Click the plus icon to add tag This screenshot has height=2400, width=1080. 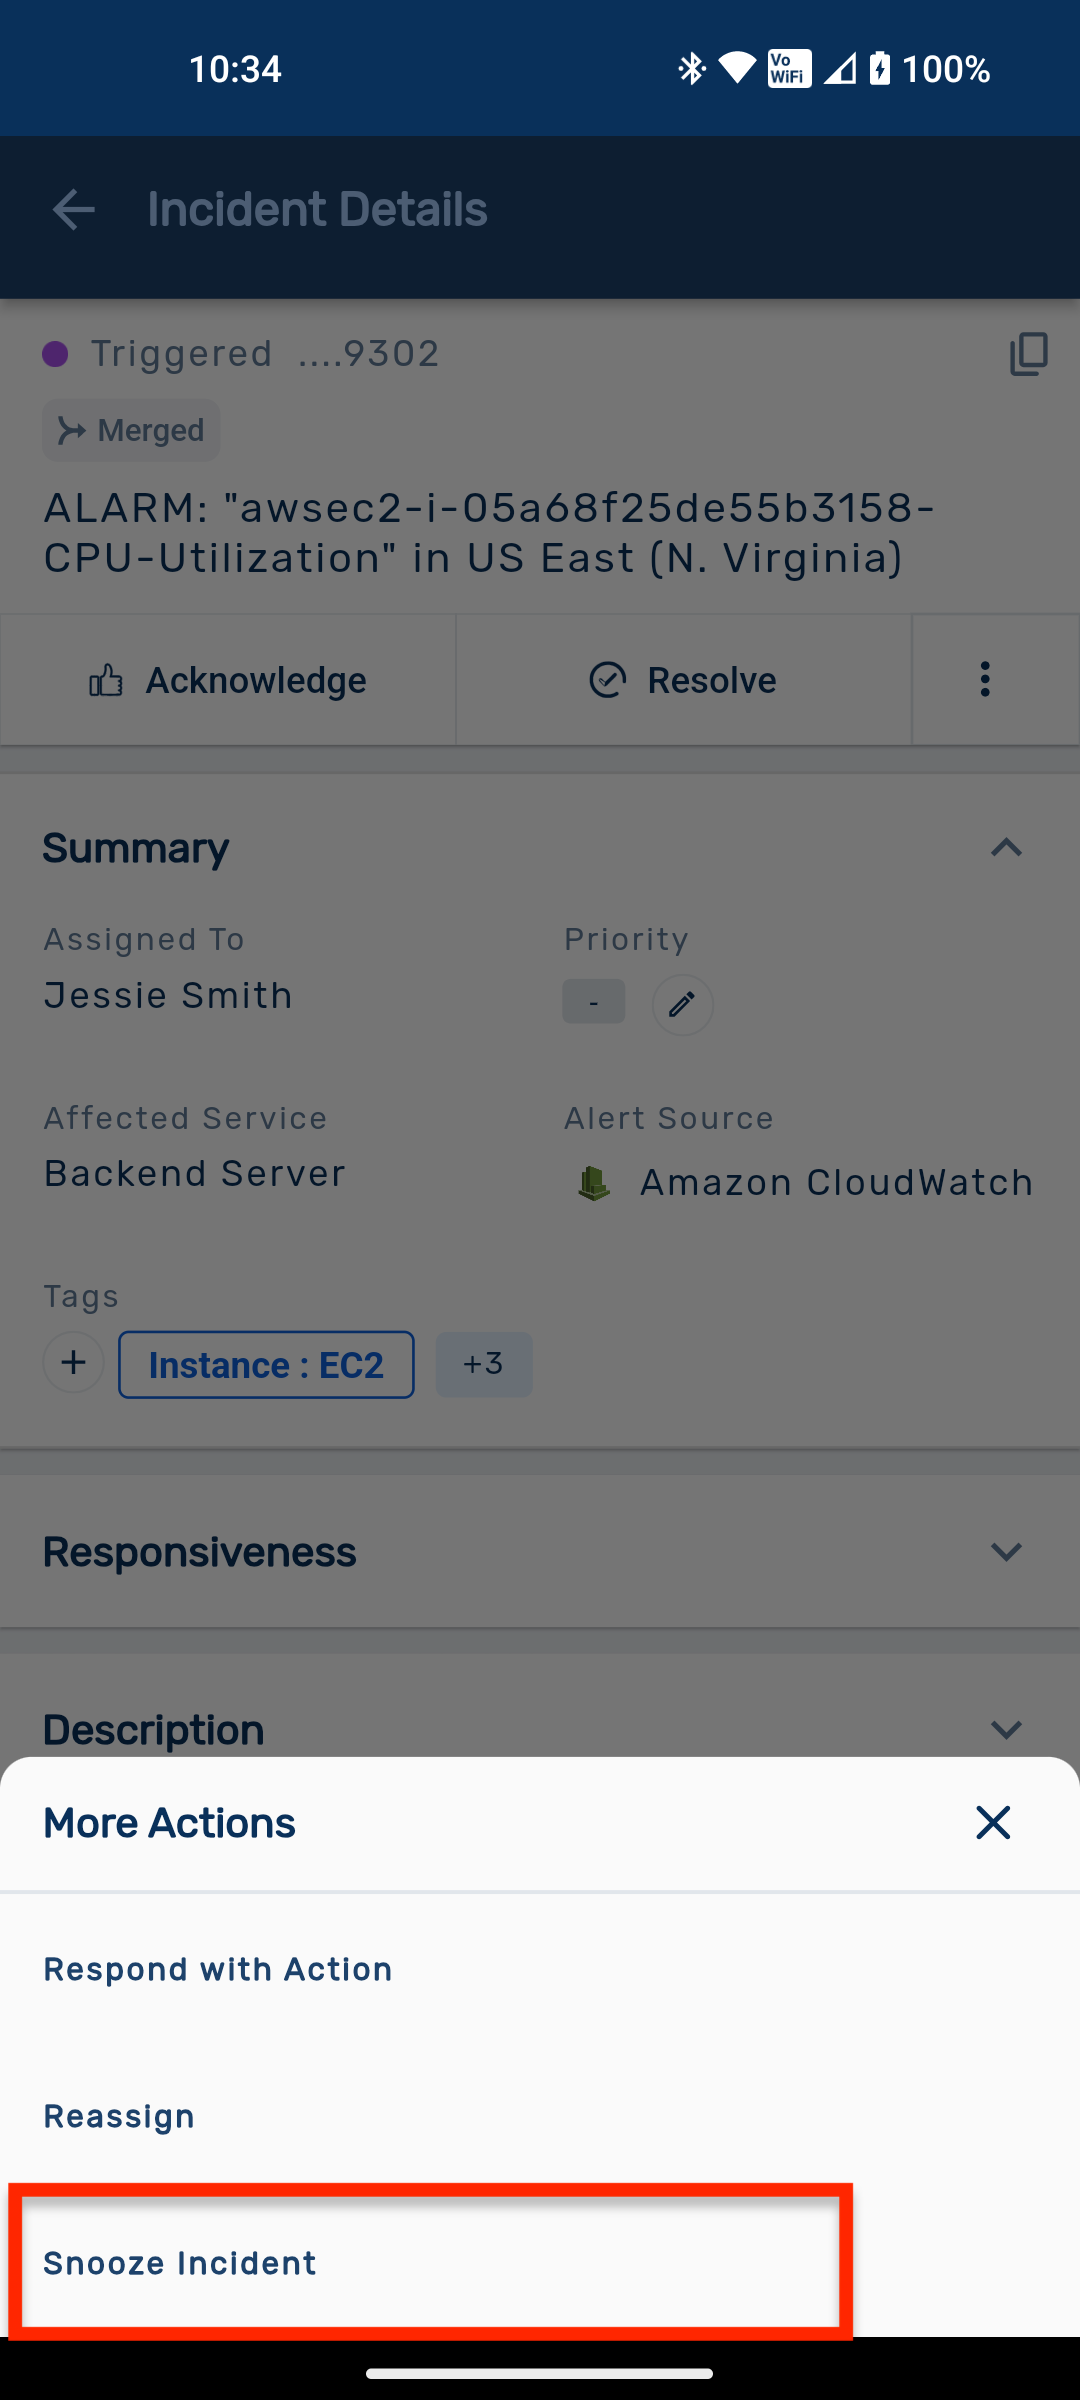(x=73, y=1363)
